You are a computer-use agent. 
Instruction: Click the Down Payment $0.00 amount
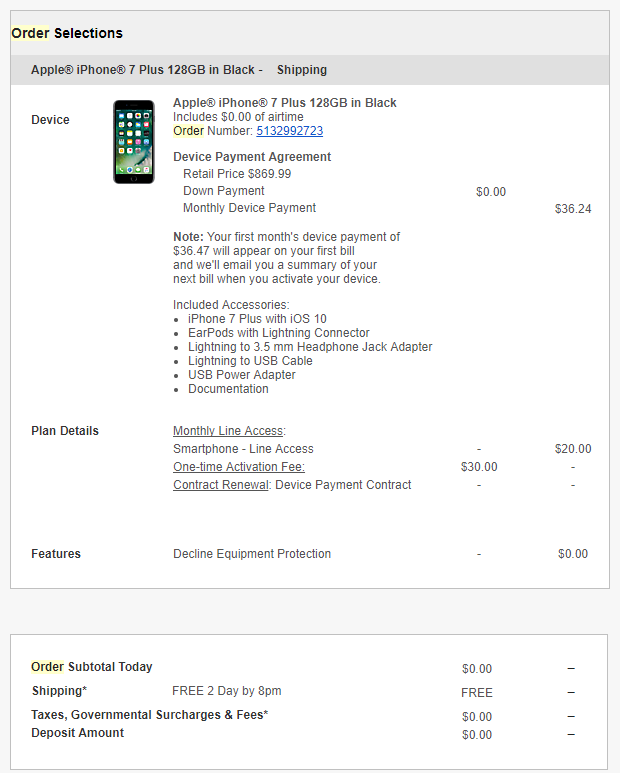click(491, 192)
